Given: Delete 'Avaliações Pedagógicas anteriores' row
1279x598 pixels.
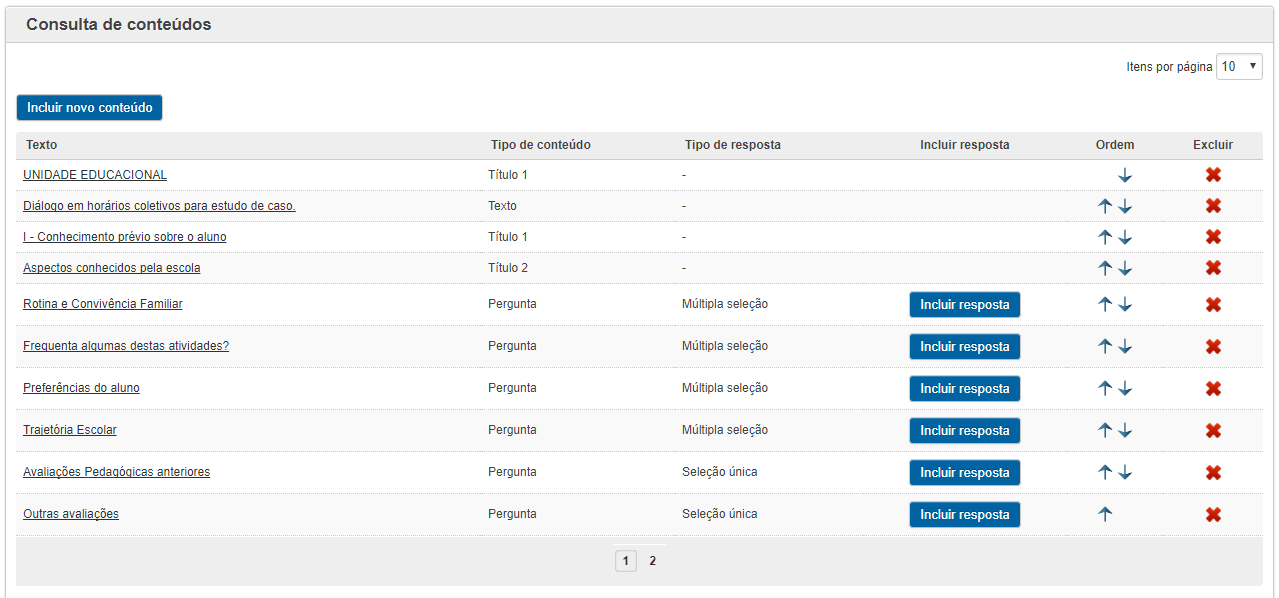Looking at the screenshot, I should coord(1213,473).
